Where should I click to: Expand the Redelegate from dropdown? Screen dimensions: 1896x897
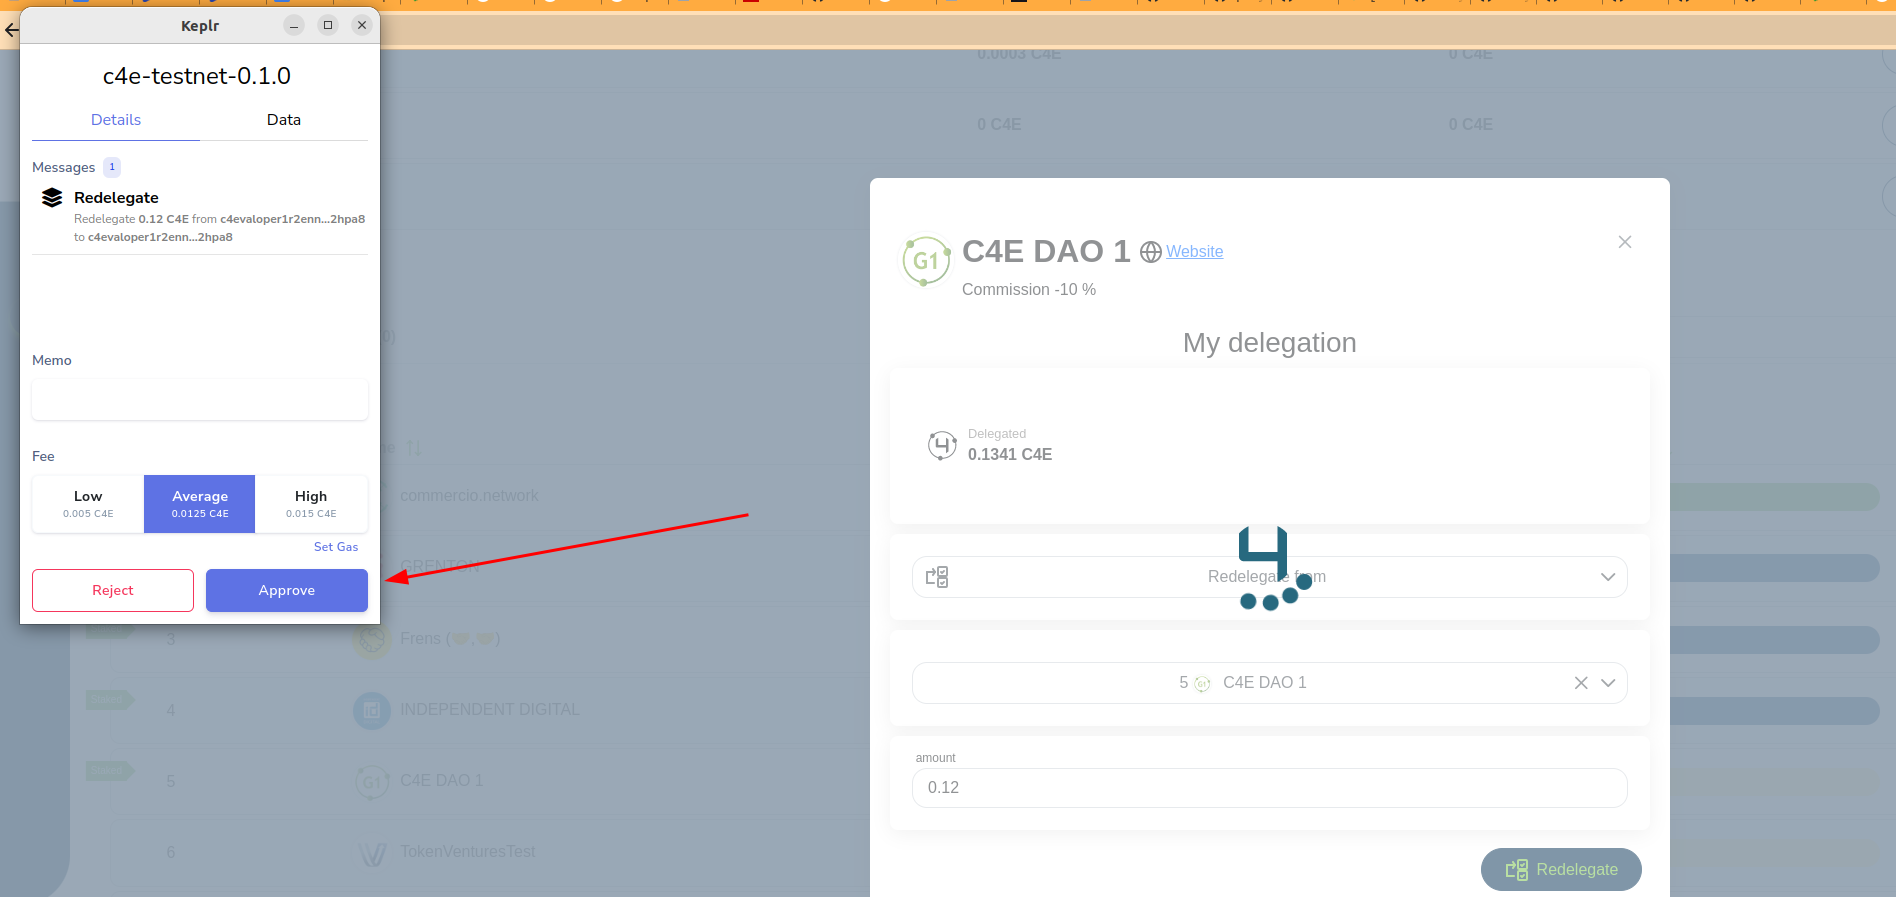tap(1608, 577)
